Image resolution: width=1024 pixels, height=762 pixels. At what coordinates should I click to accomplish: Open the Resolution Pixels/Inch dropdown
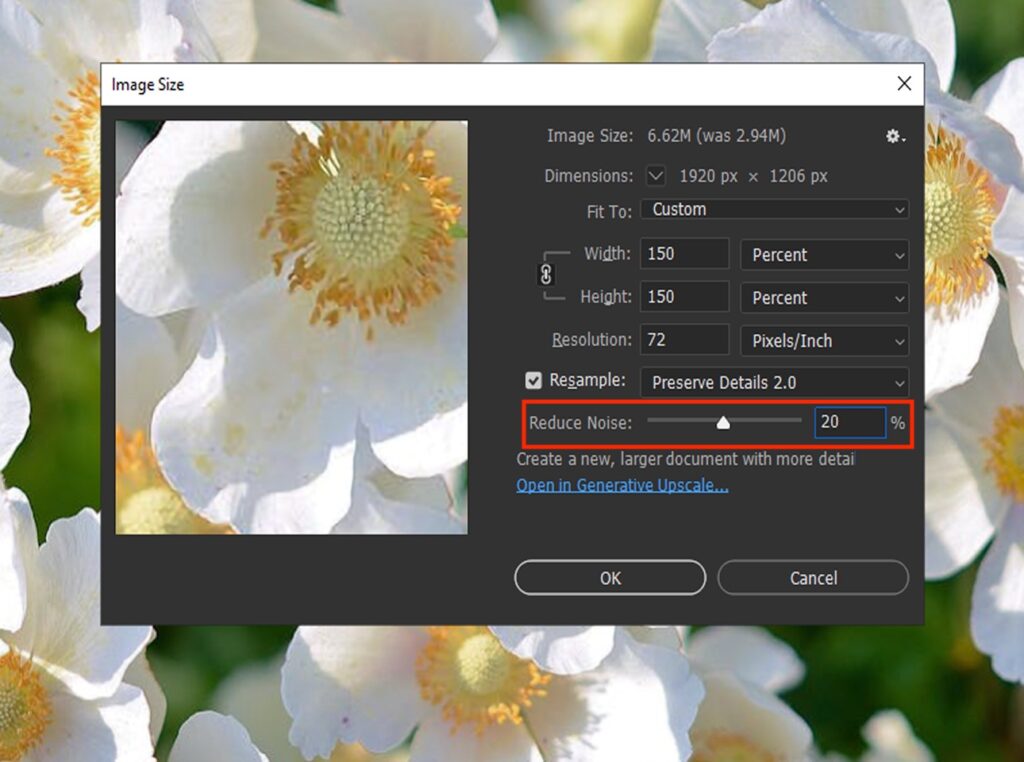tap(824, 341)
